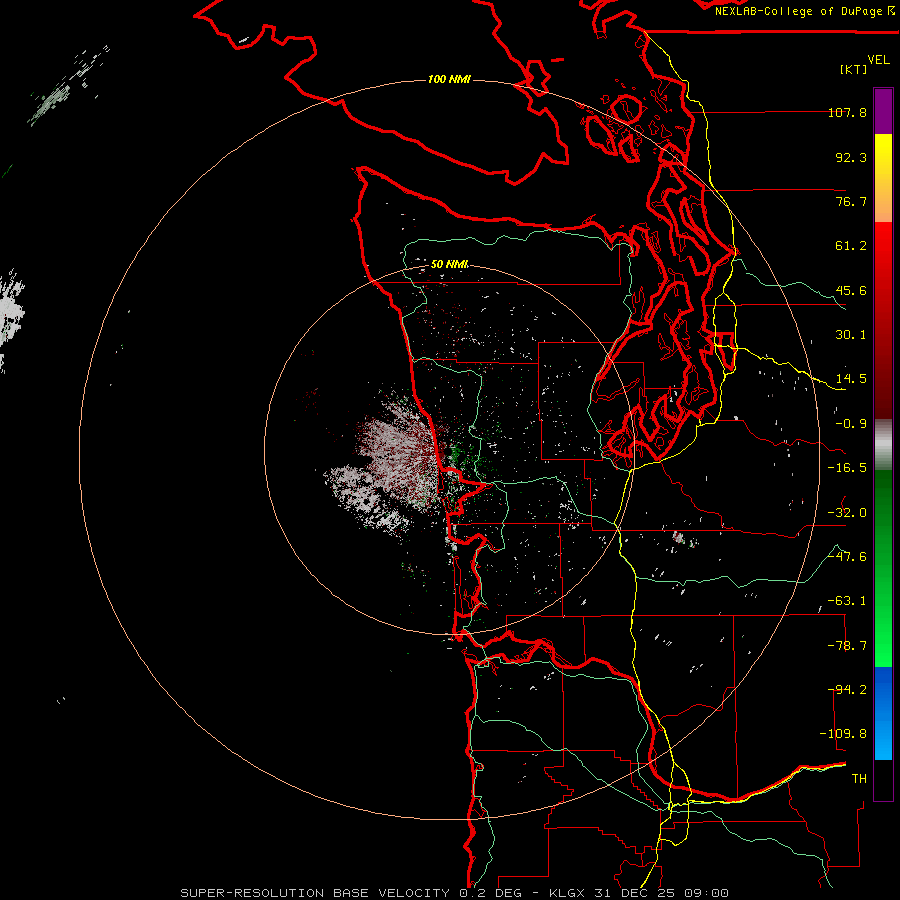900x900 pixels.
Task: Click the -0.9 velocity scale value
Action: pyautogui.click(x=851, y=424)
